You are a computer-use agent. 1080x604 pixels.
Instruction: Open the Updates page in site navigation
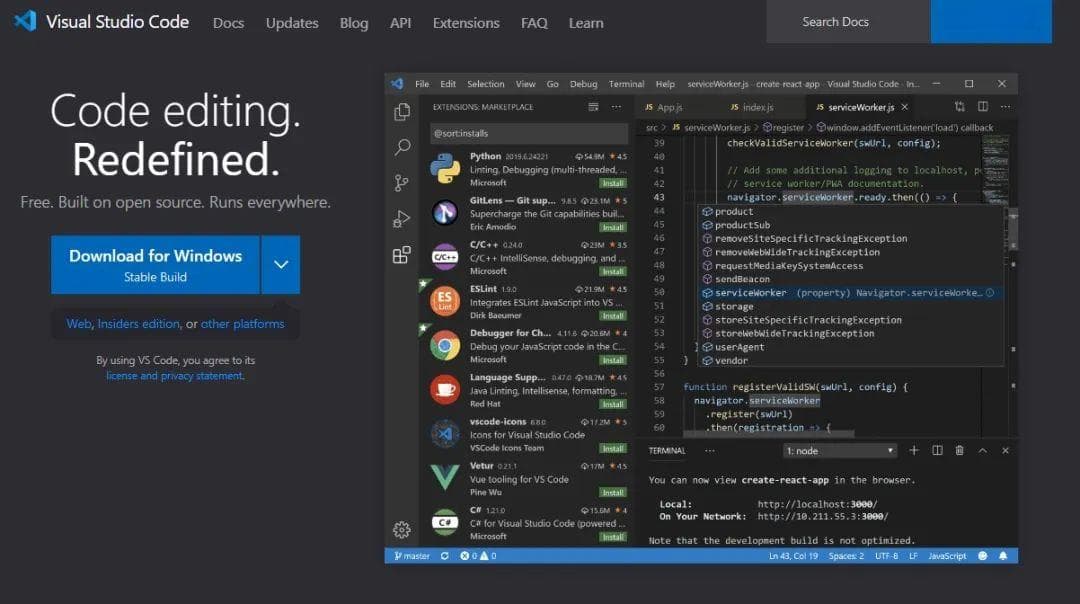click(292, 23)
